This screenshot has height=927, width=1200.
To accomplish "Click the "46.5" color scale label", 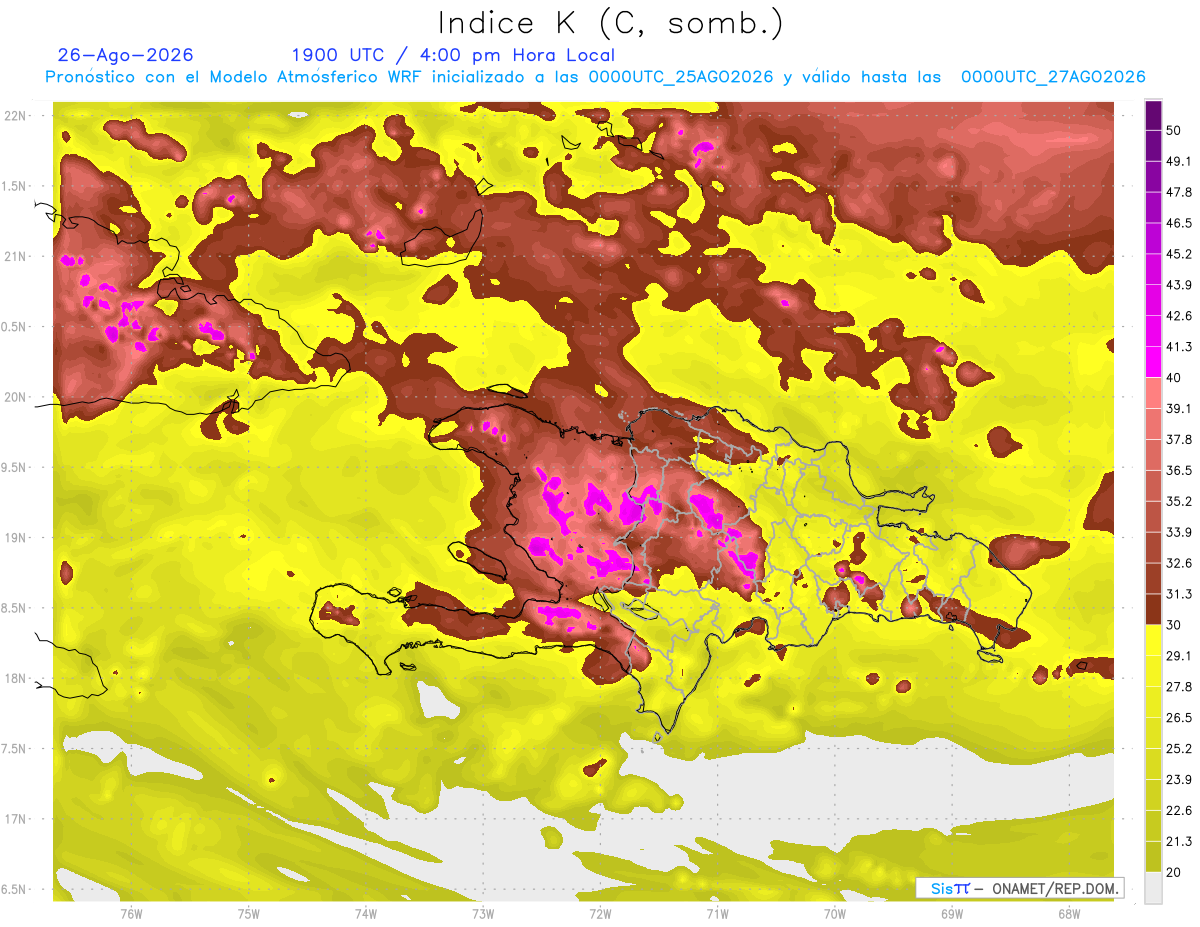I will [1179, 224].
